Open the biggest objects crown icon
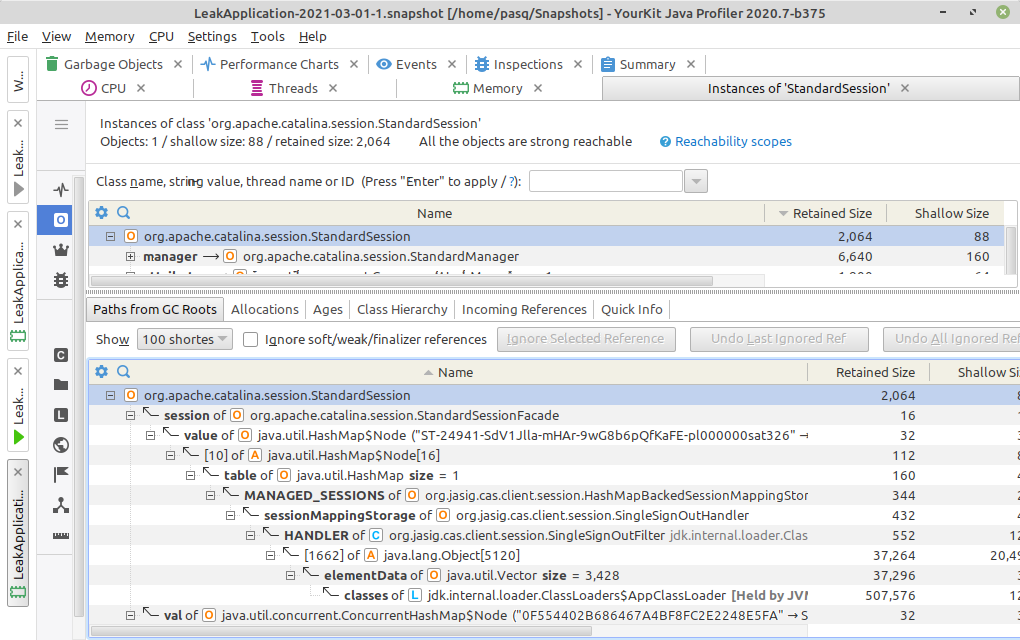 pos(60,250)
